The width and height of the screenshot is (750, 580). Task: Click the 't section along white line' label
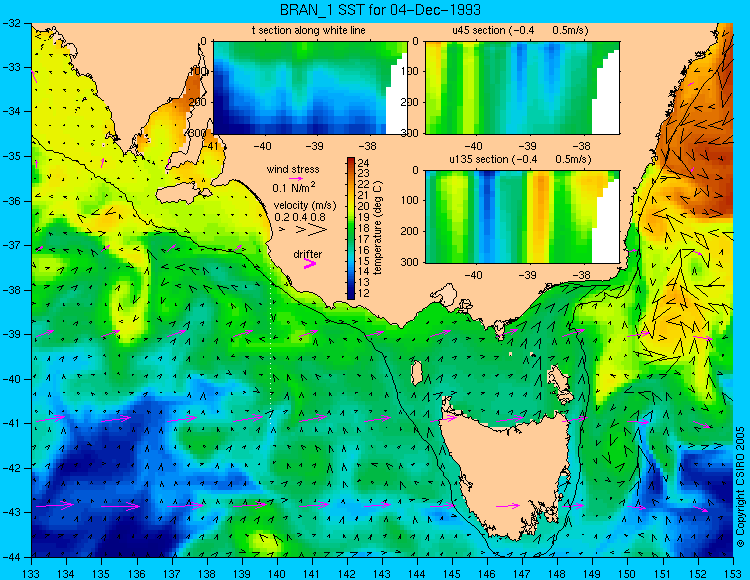[x=309, y=30]
